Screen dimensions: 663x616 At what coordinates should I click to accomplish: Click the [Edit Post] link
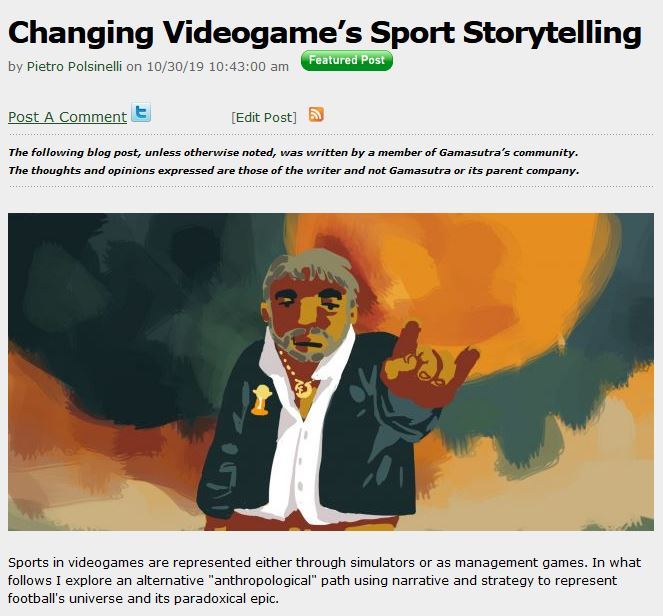tap(264, 118)
